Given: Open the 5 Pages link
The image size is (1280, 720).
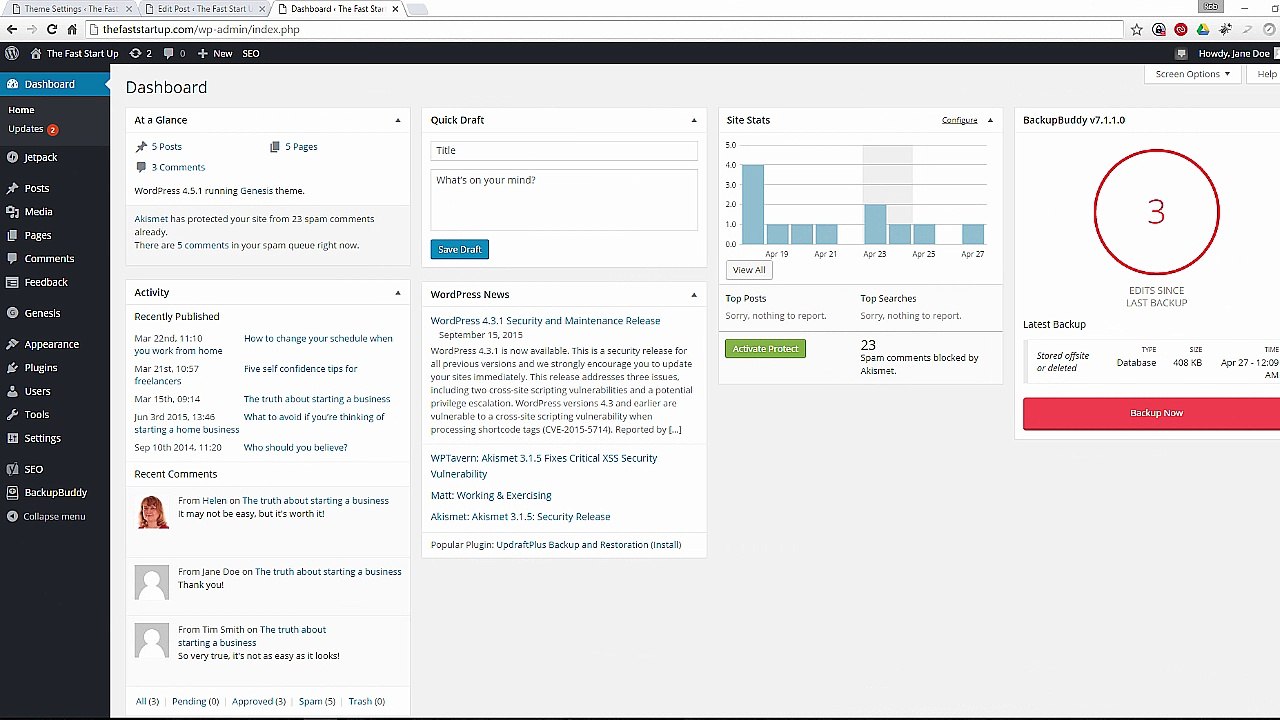Looking at the screenshot, I should coord(301,147).
